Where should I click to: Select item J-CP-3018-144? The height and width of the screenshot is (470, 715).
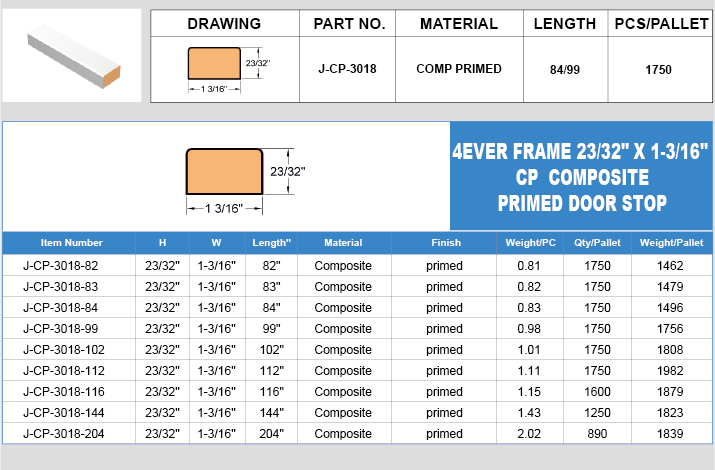(64, 413)
